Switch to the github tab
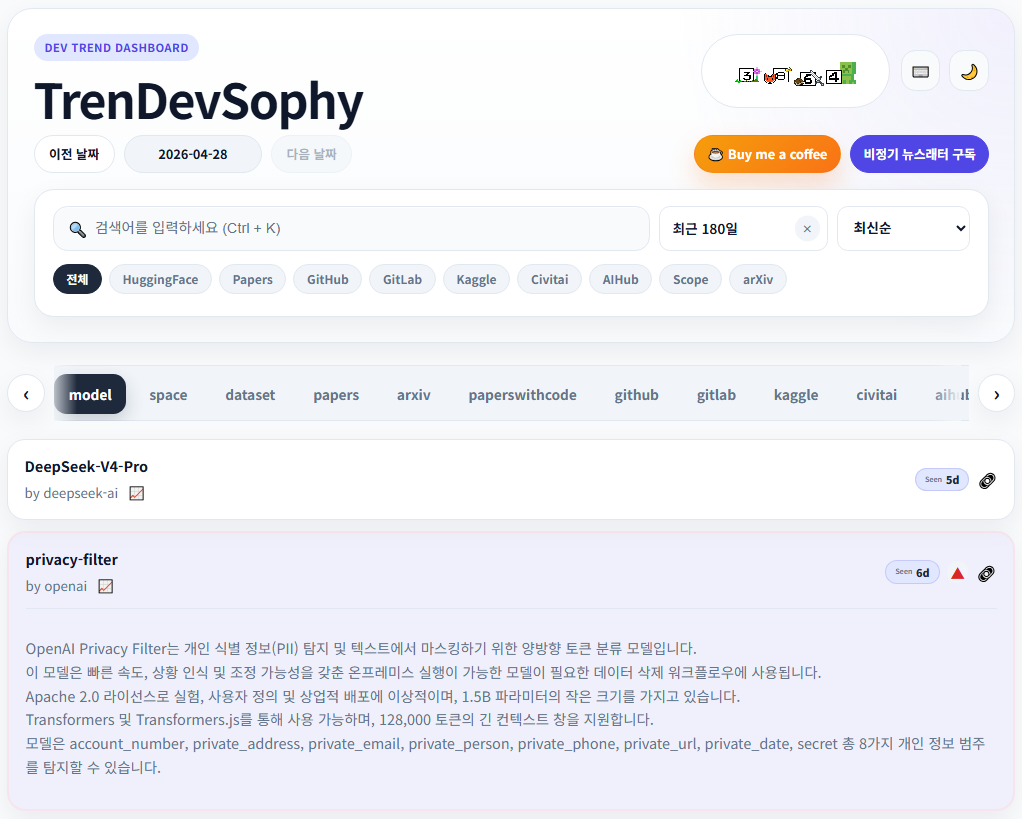This screenshot has height=820, width=1022. point(637,394)
